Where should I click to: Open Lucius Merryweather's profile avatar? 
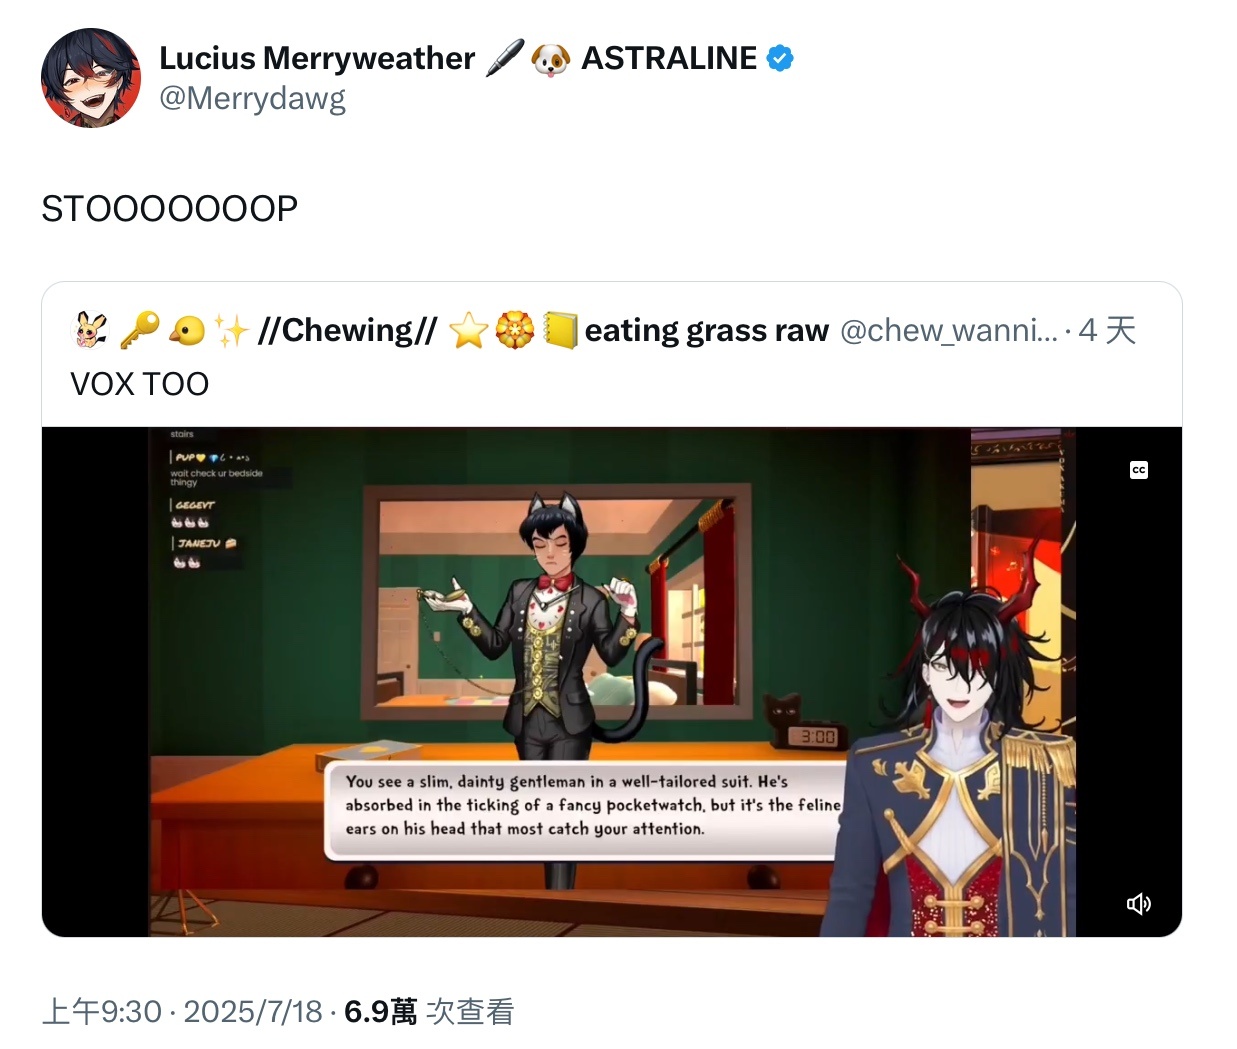coord(91,78)
